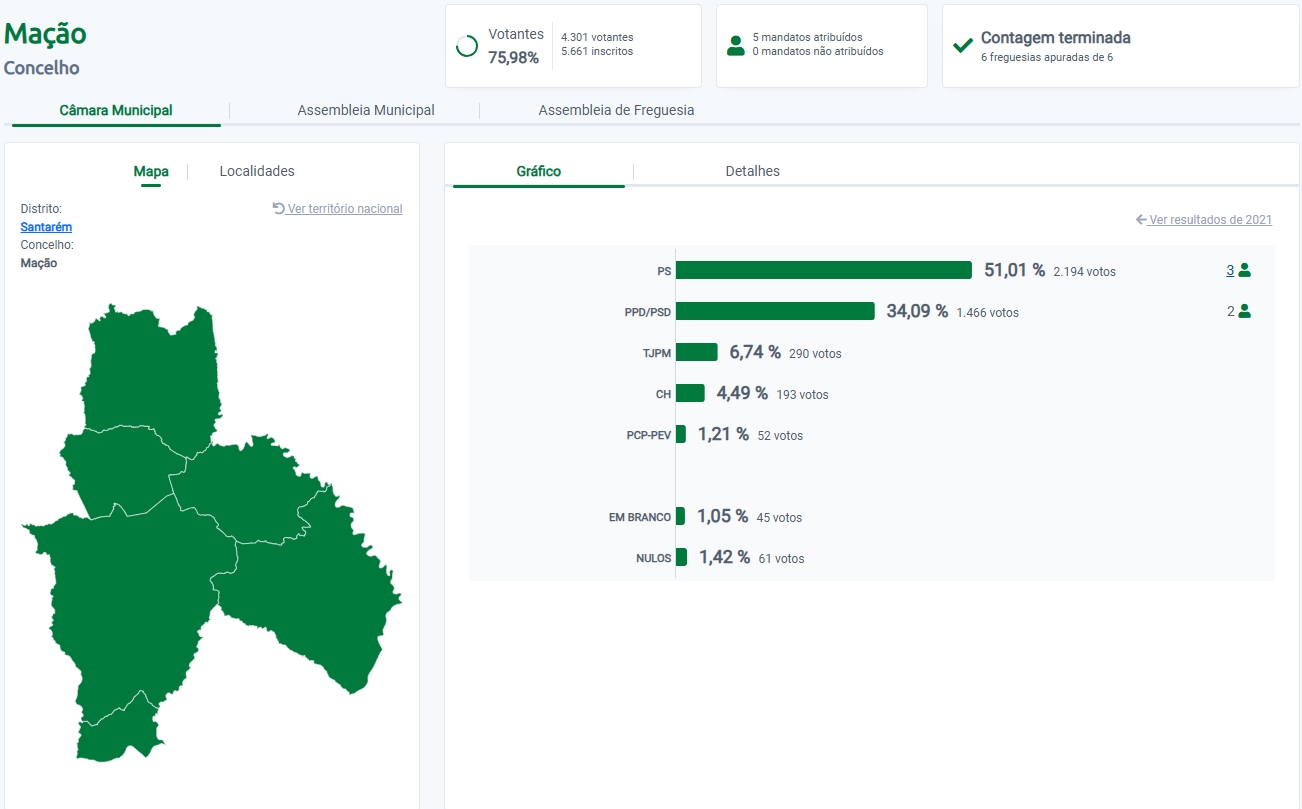
Task: Switch to Assembleia Municipal tab
Action: tap(366, 110)
